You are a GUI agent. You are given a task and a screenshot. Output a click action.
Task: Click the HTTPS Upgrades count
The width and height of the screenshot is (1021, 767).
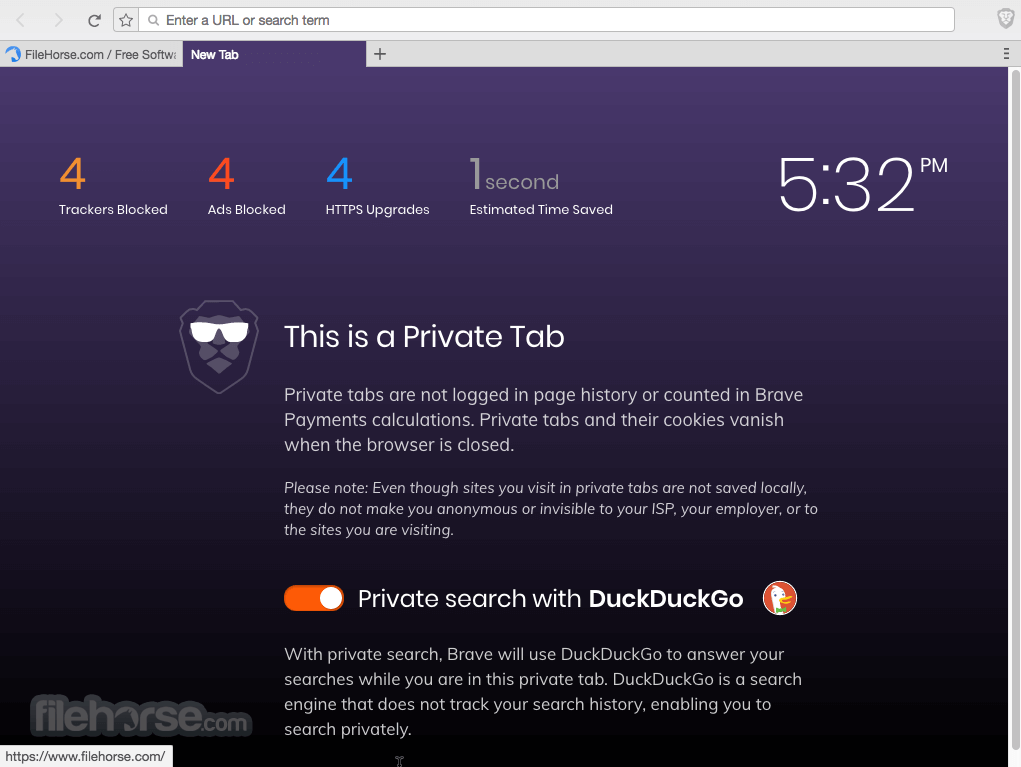click(x=339, y=174)
